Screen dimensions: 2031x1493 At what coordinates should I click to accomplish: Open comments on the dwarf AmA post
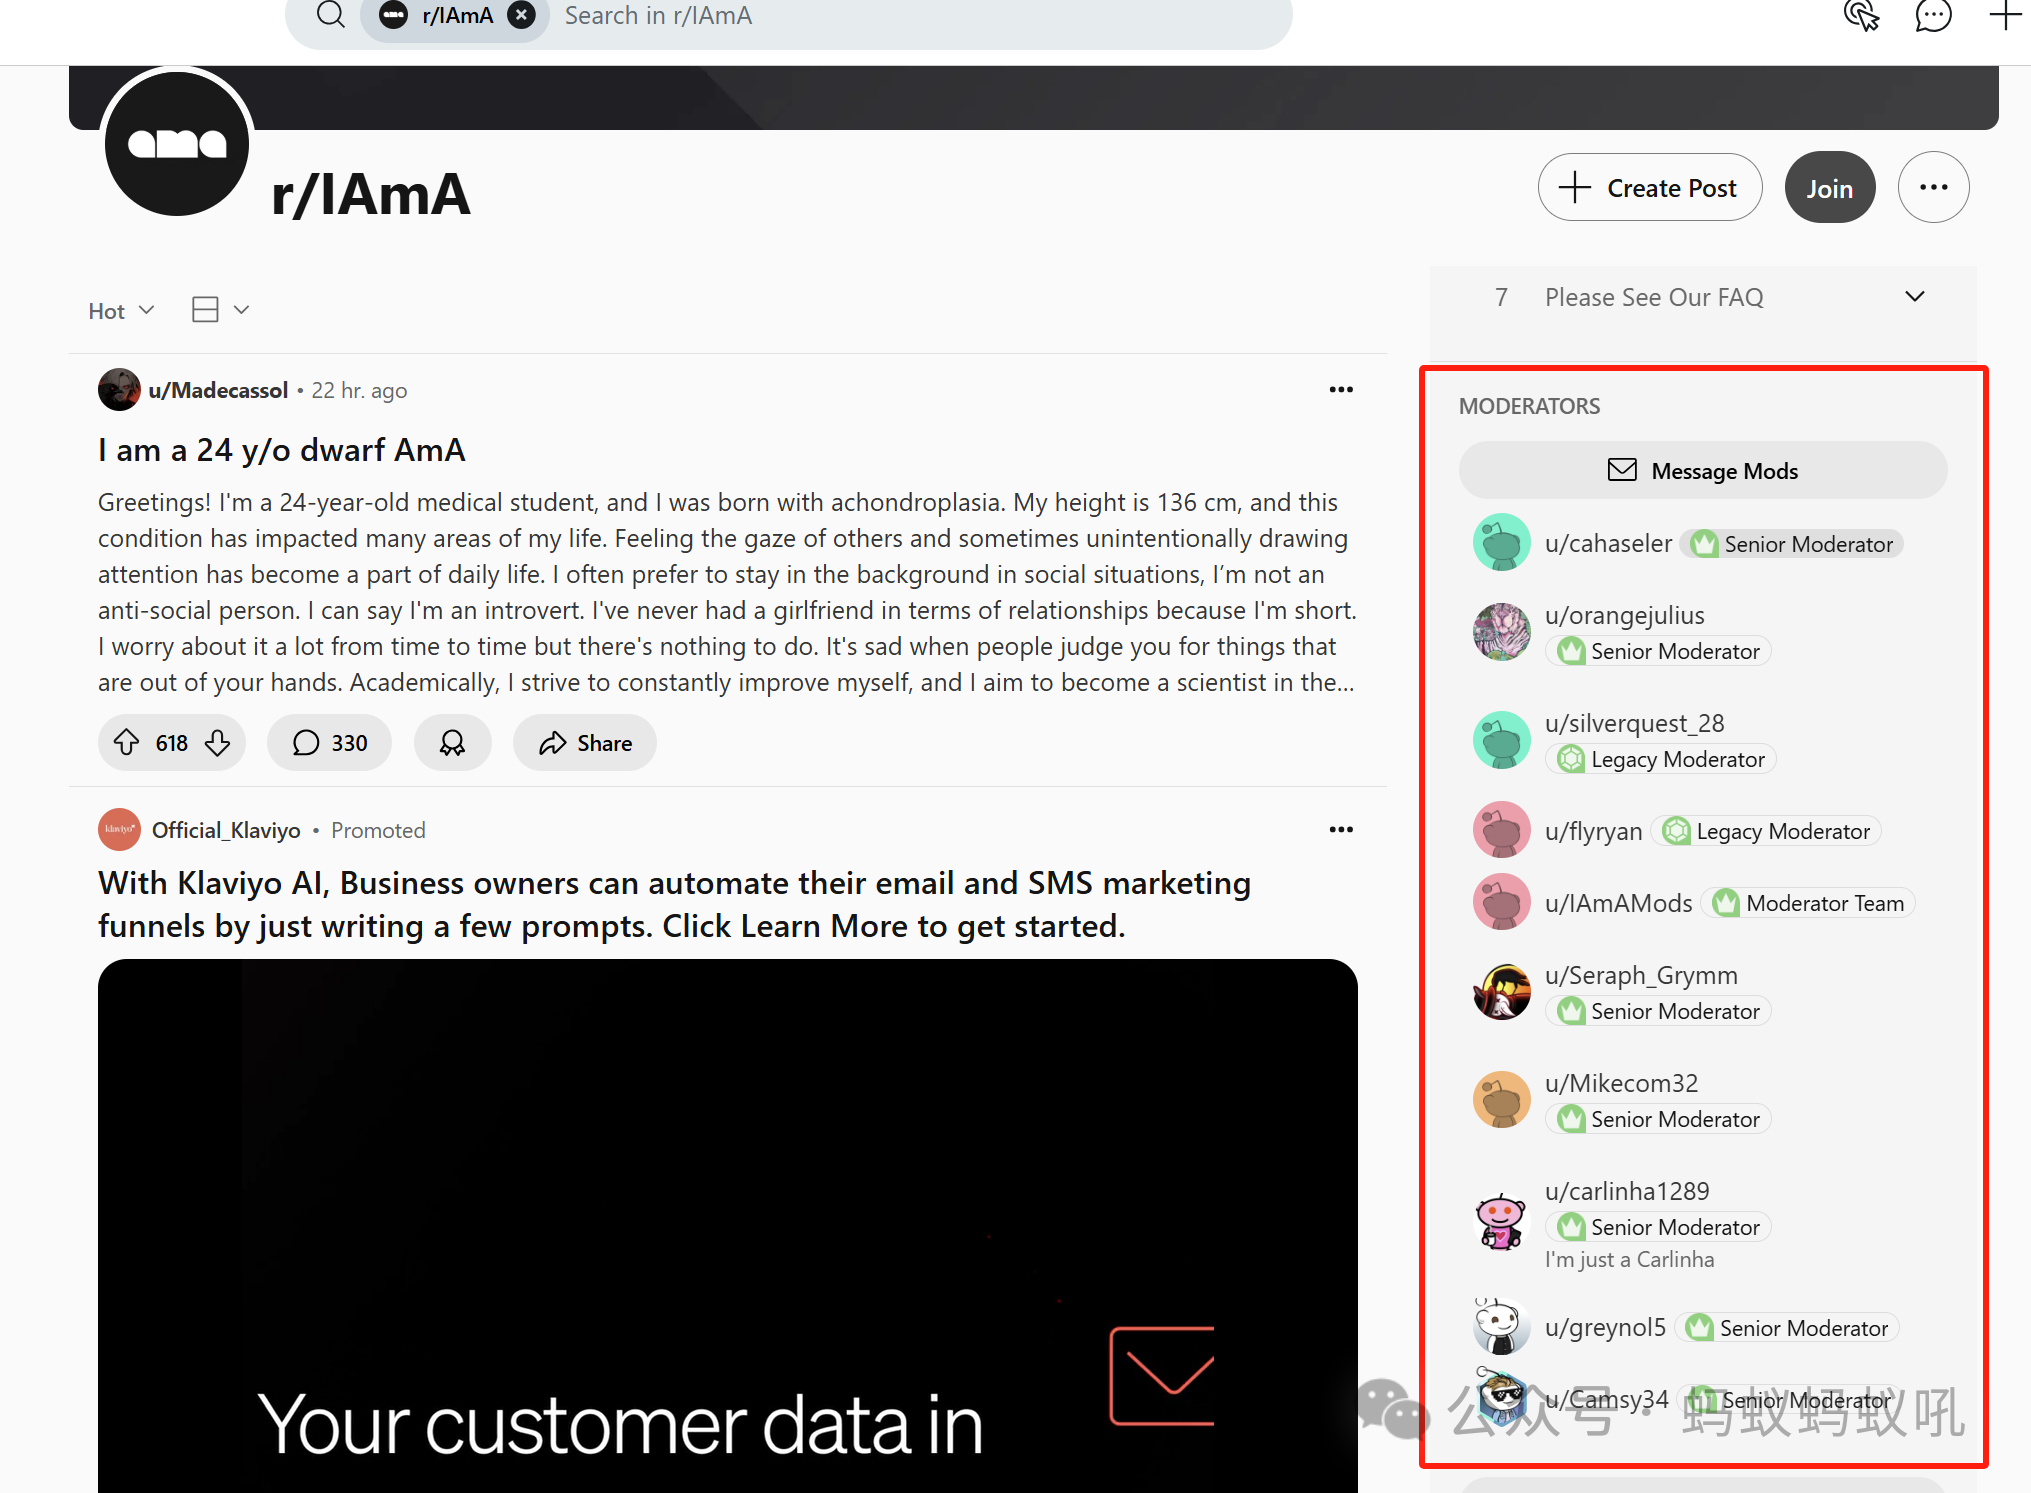329,743
